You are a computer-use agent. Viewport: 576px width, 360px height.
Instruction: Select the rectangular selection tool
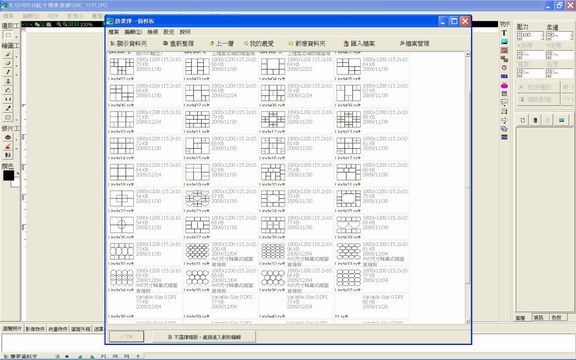coord(8,35)
